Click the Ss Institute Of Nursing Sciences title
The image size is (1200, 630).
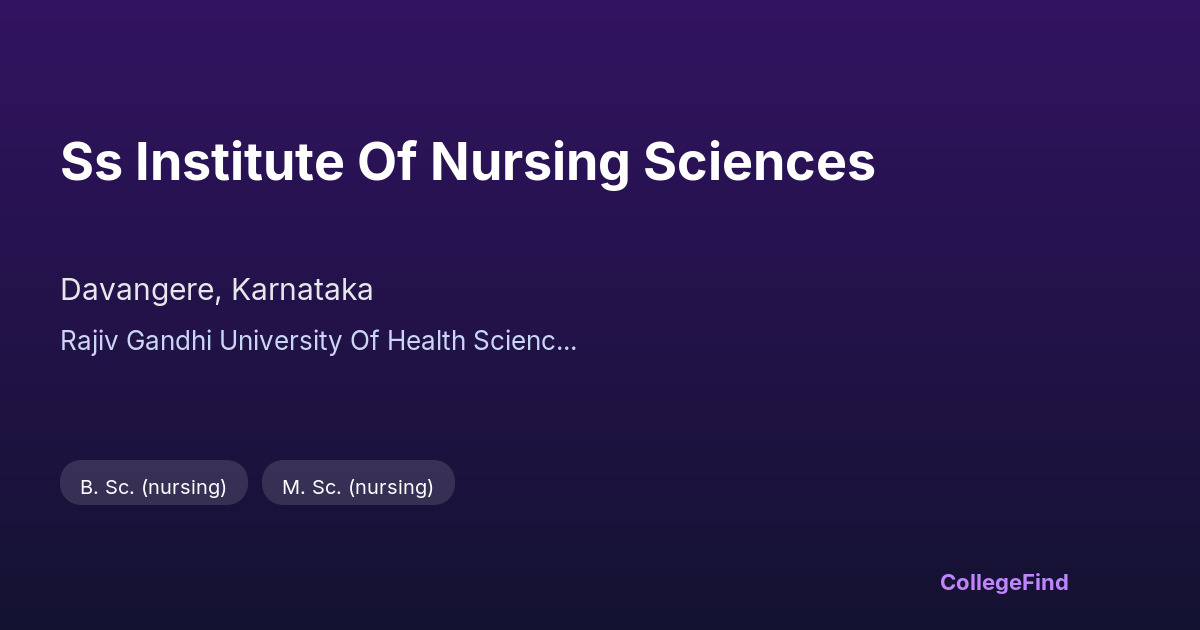[467, 162]
